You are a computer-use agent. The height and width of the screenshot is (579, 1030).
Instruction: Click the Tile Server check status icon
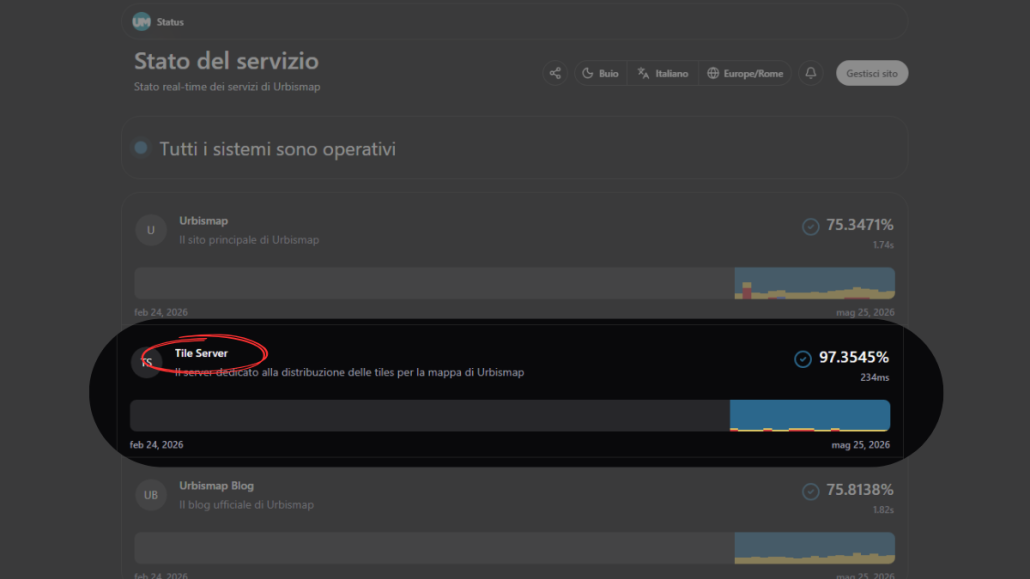803,359
